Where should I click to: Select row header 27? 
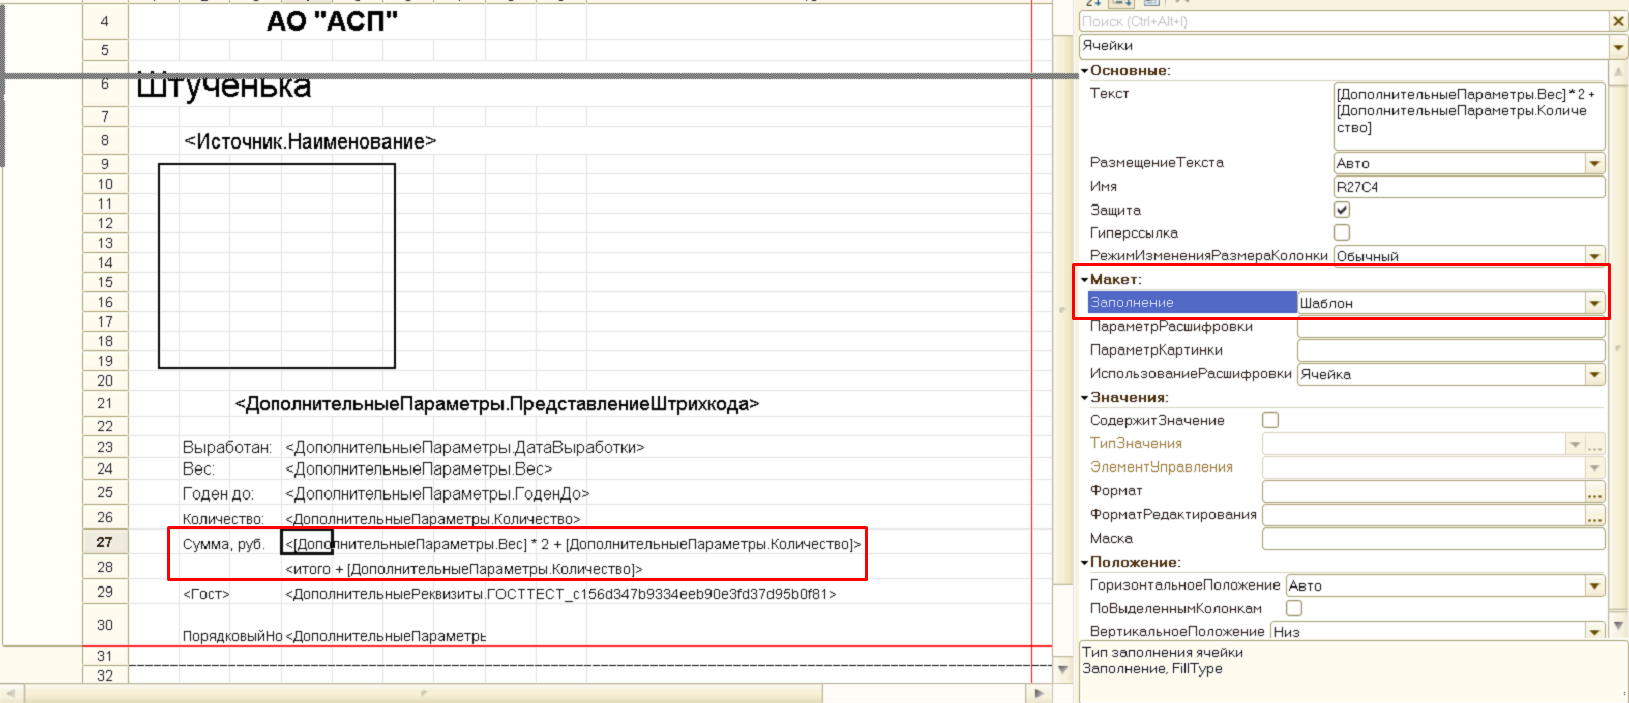105,542
